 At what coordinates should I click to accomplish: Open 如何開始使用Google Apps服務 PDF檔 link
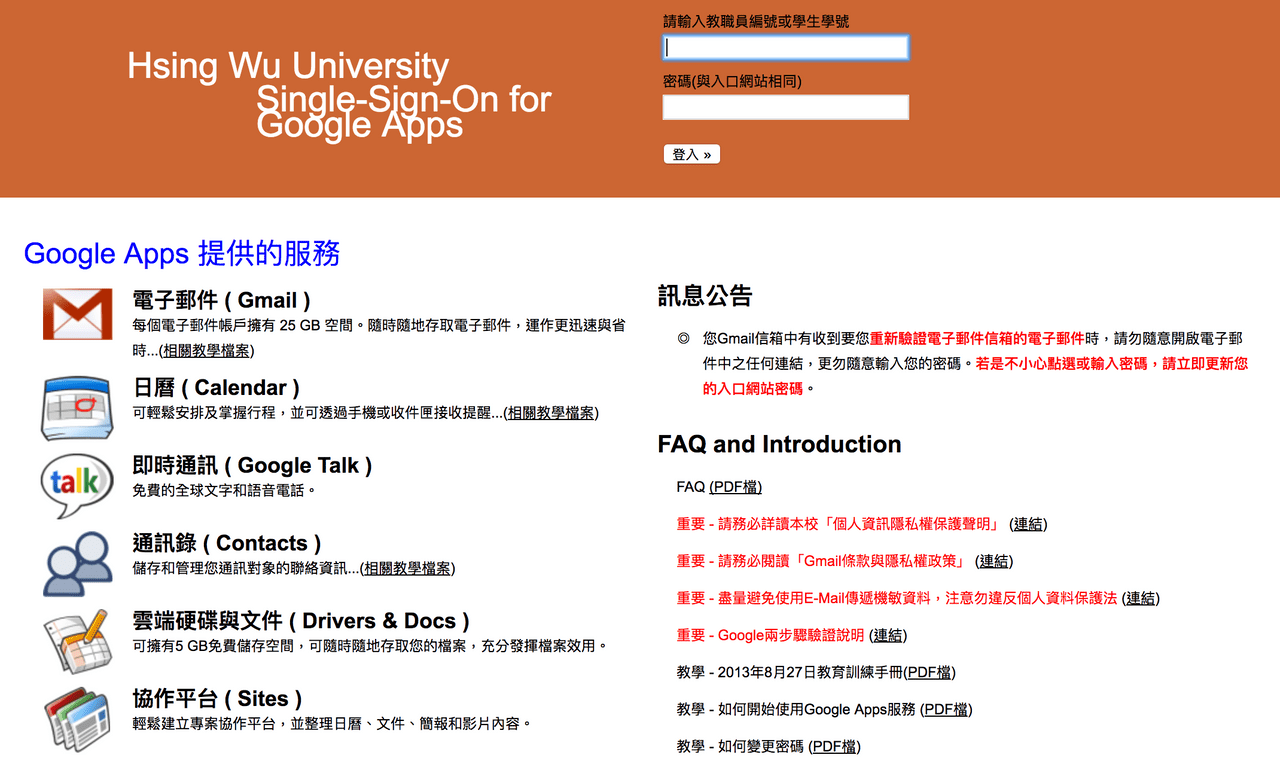(x=947, y=709)
